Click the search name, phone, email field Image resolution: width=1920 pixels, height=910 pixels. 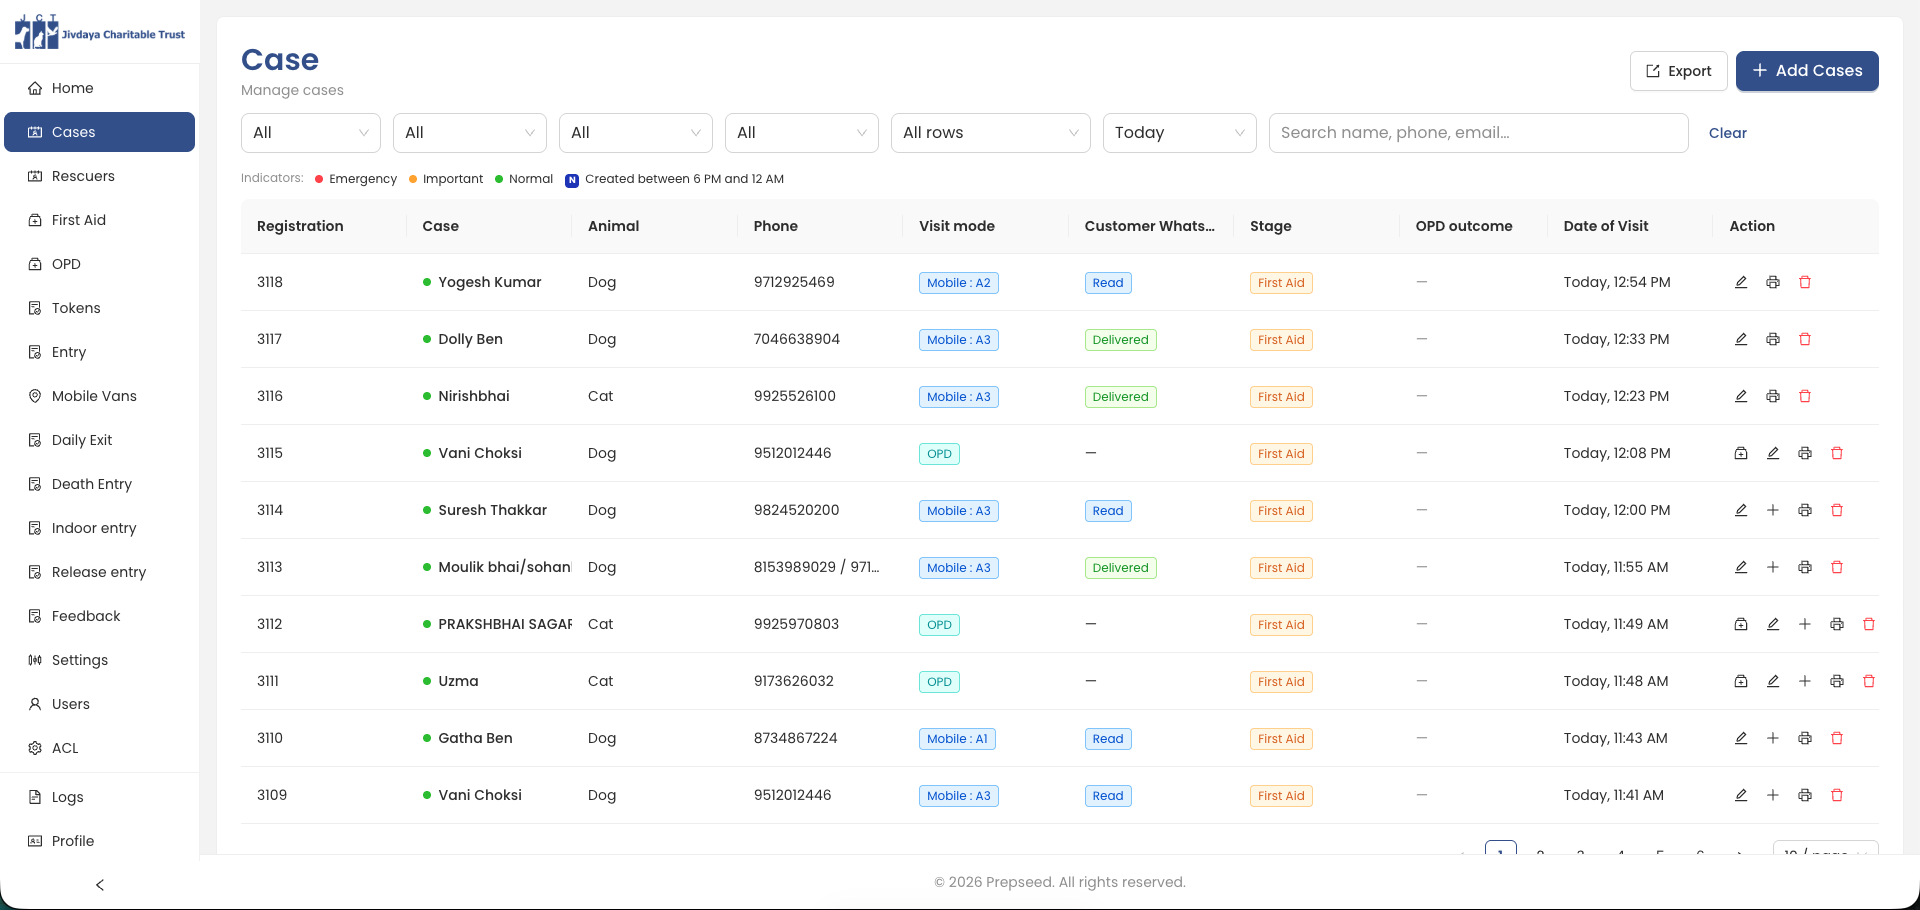point(1479,133)
